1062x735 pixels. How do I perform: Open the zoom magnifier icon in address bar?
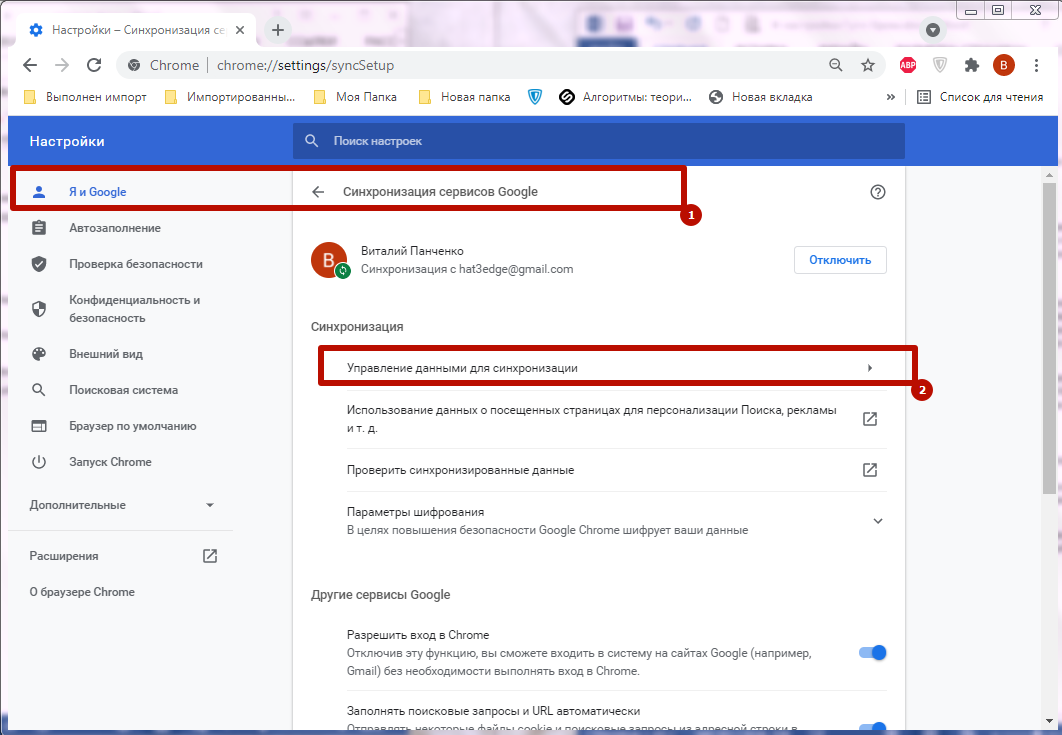[836, 65]
